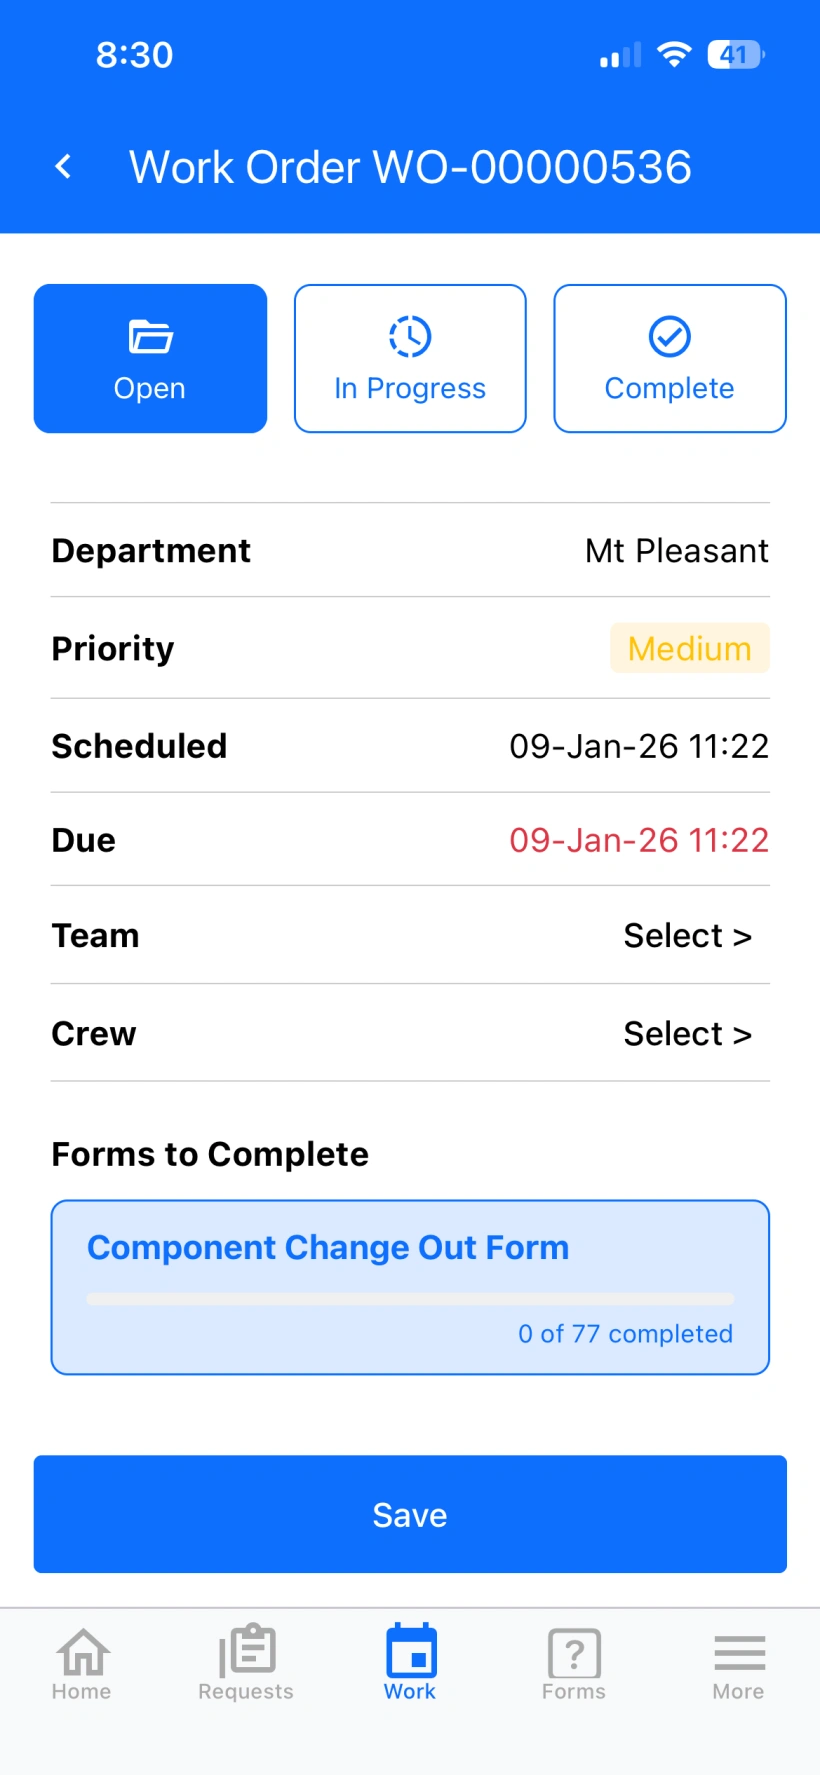Screen dimensions: 820x1775
Task: Set status to Complete
Action: tap(670, 359)
